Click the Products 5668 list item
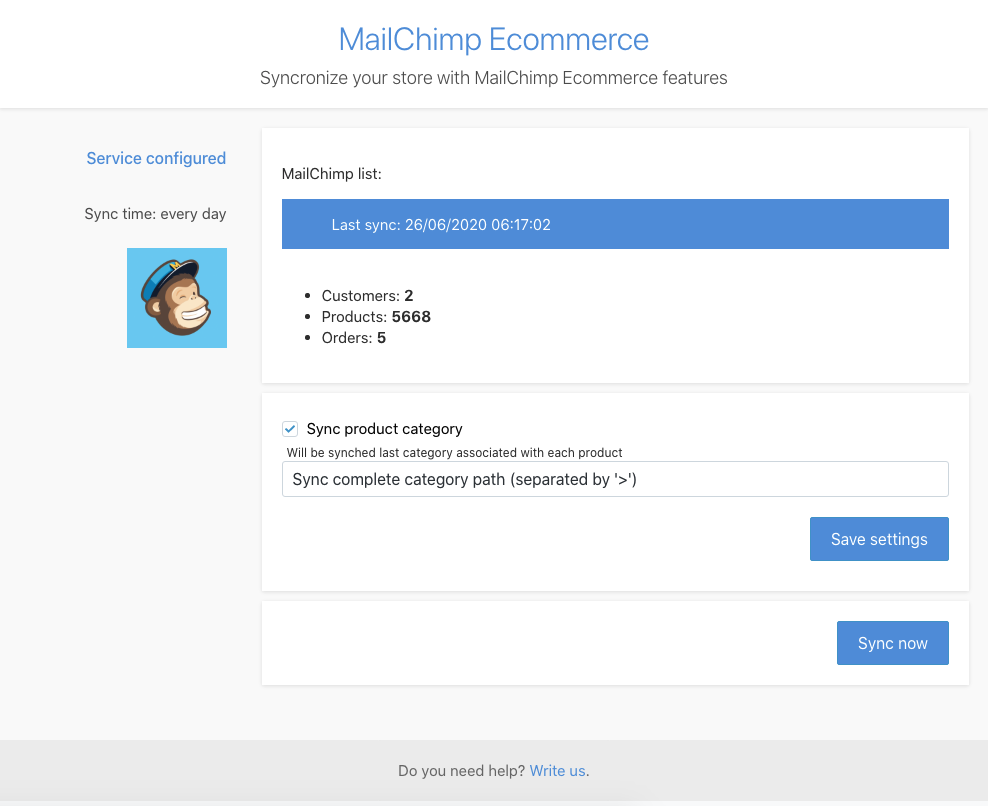Viewport: 988px width, 806px height. (x=375, y=317)
